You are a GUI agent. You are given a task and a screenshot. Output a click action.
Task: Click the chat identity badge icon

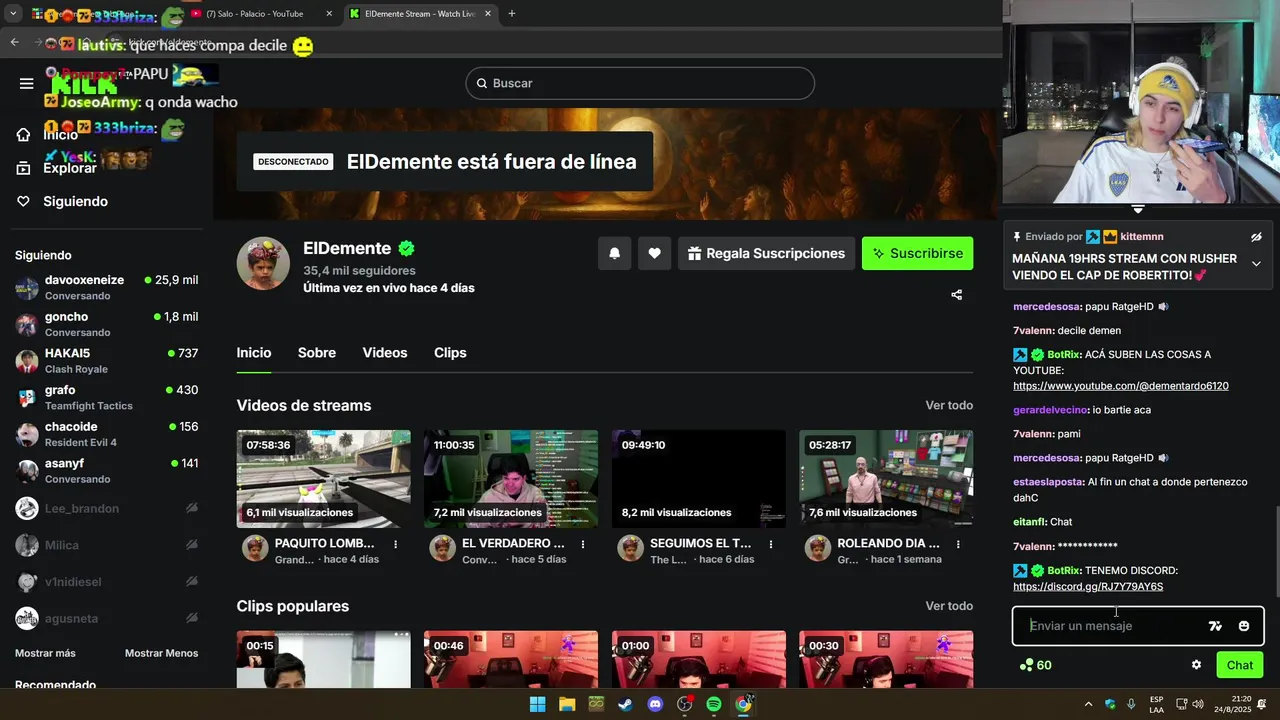(1215, 626)
